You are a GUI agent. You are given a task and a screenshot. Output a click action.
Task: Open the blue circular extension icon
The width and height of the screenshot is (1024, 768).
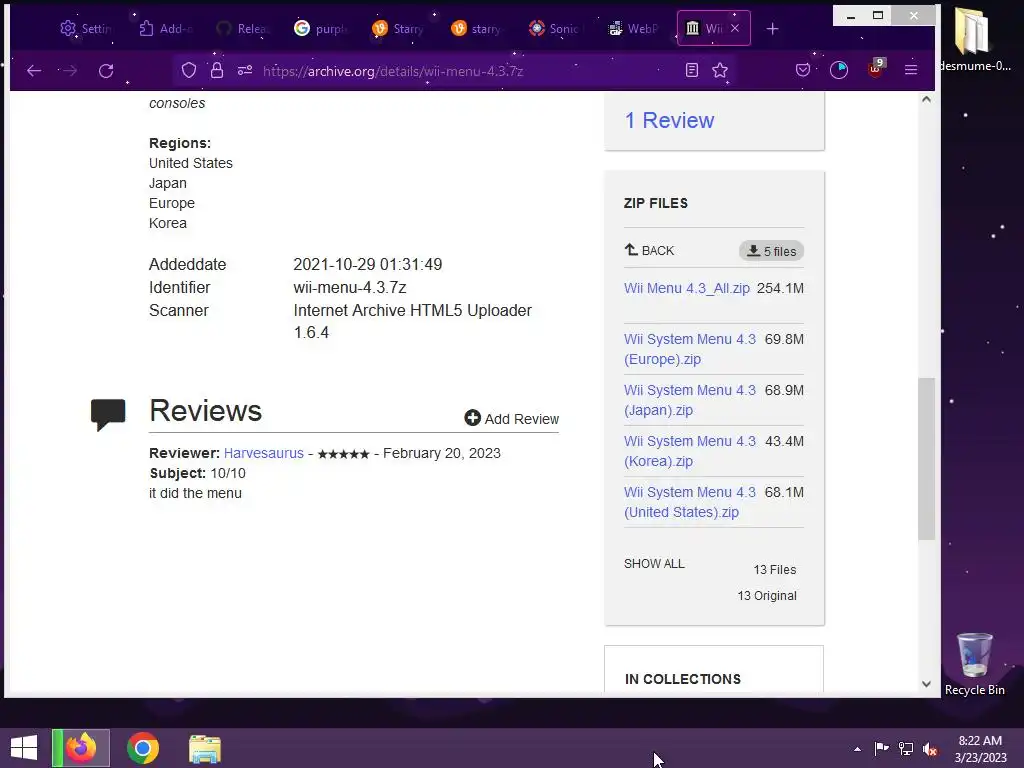tap(839, 70)
